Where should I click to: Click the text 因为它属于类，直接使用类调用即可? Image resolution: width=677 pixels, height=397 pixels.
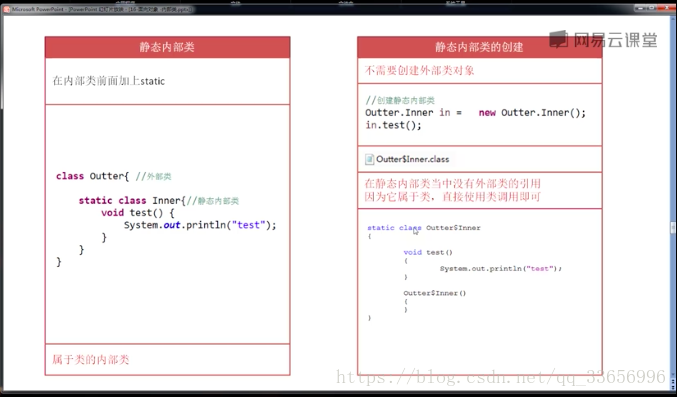click(452, 197)
